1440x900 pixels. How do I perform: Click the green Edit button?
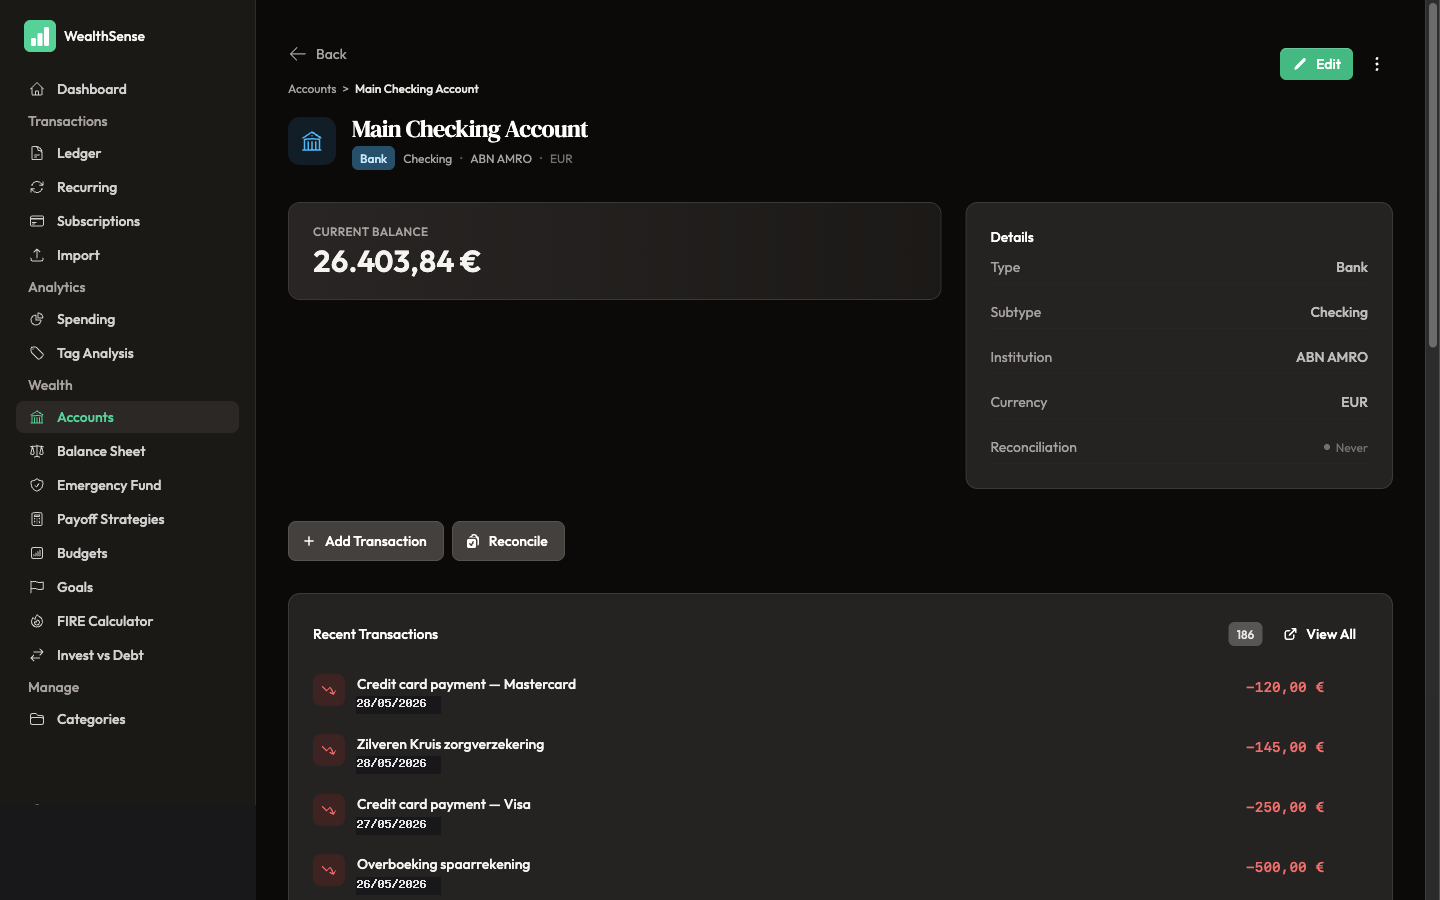click(1316, 64)
